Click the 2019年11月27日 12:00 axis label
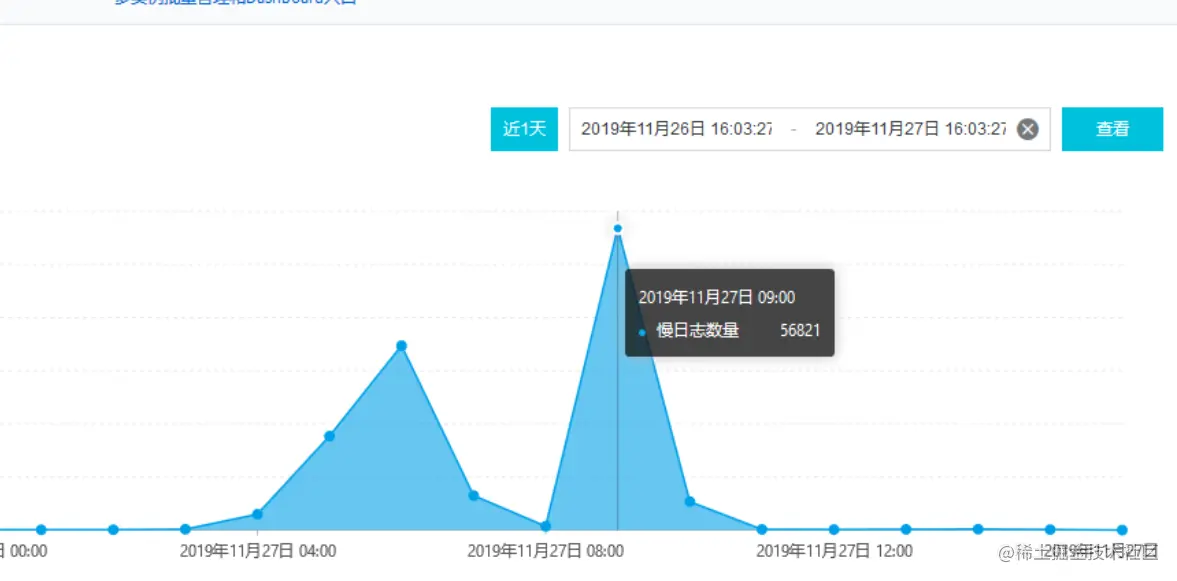The image size is (1177, 581). (x=836, y=551)
